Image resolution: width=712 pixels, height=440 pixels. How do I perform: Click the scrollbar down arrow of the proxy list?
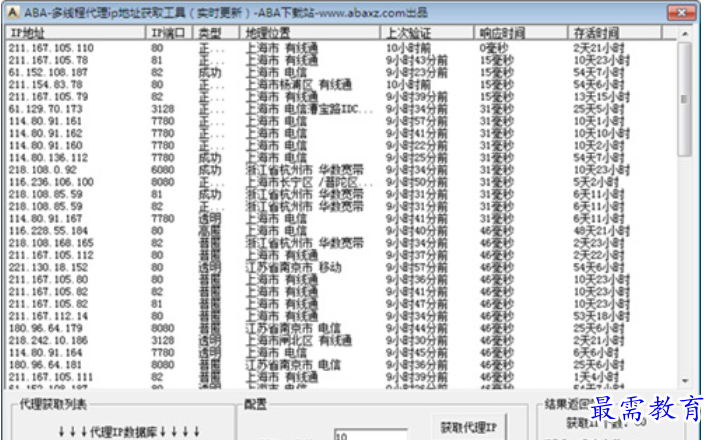pos(685,381)
